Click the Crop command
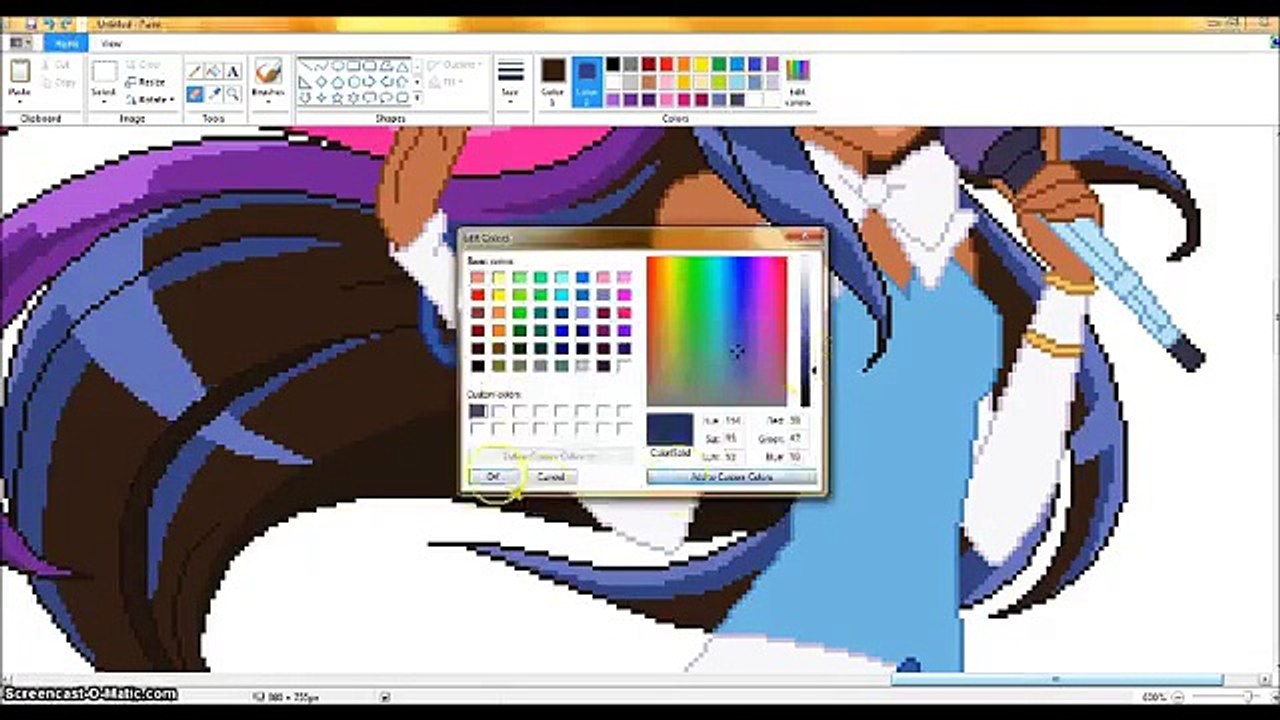Screen dimensions: 1280x720 coord(143,65)
